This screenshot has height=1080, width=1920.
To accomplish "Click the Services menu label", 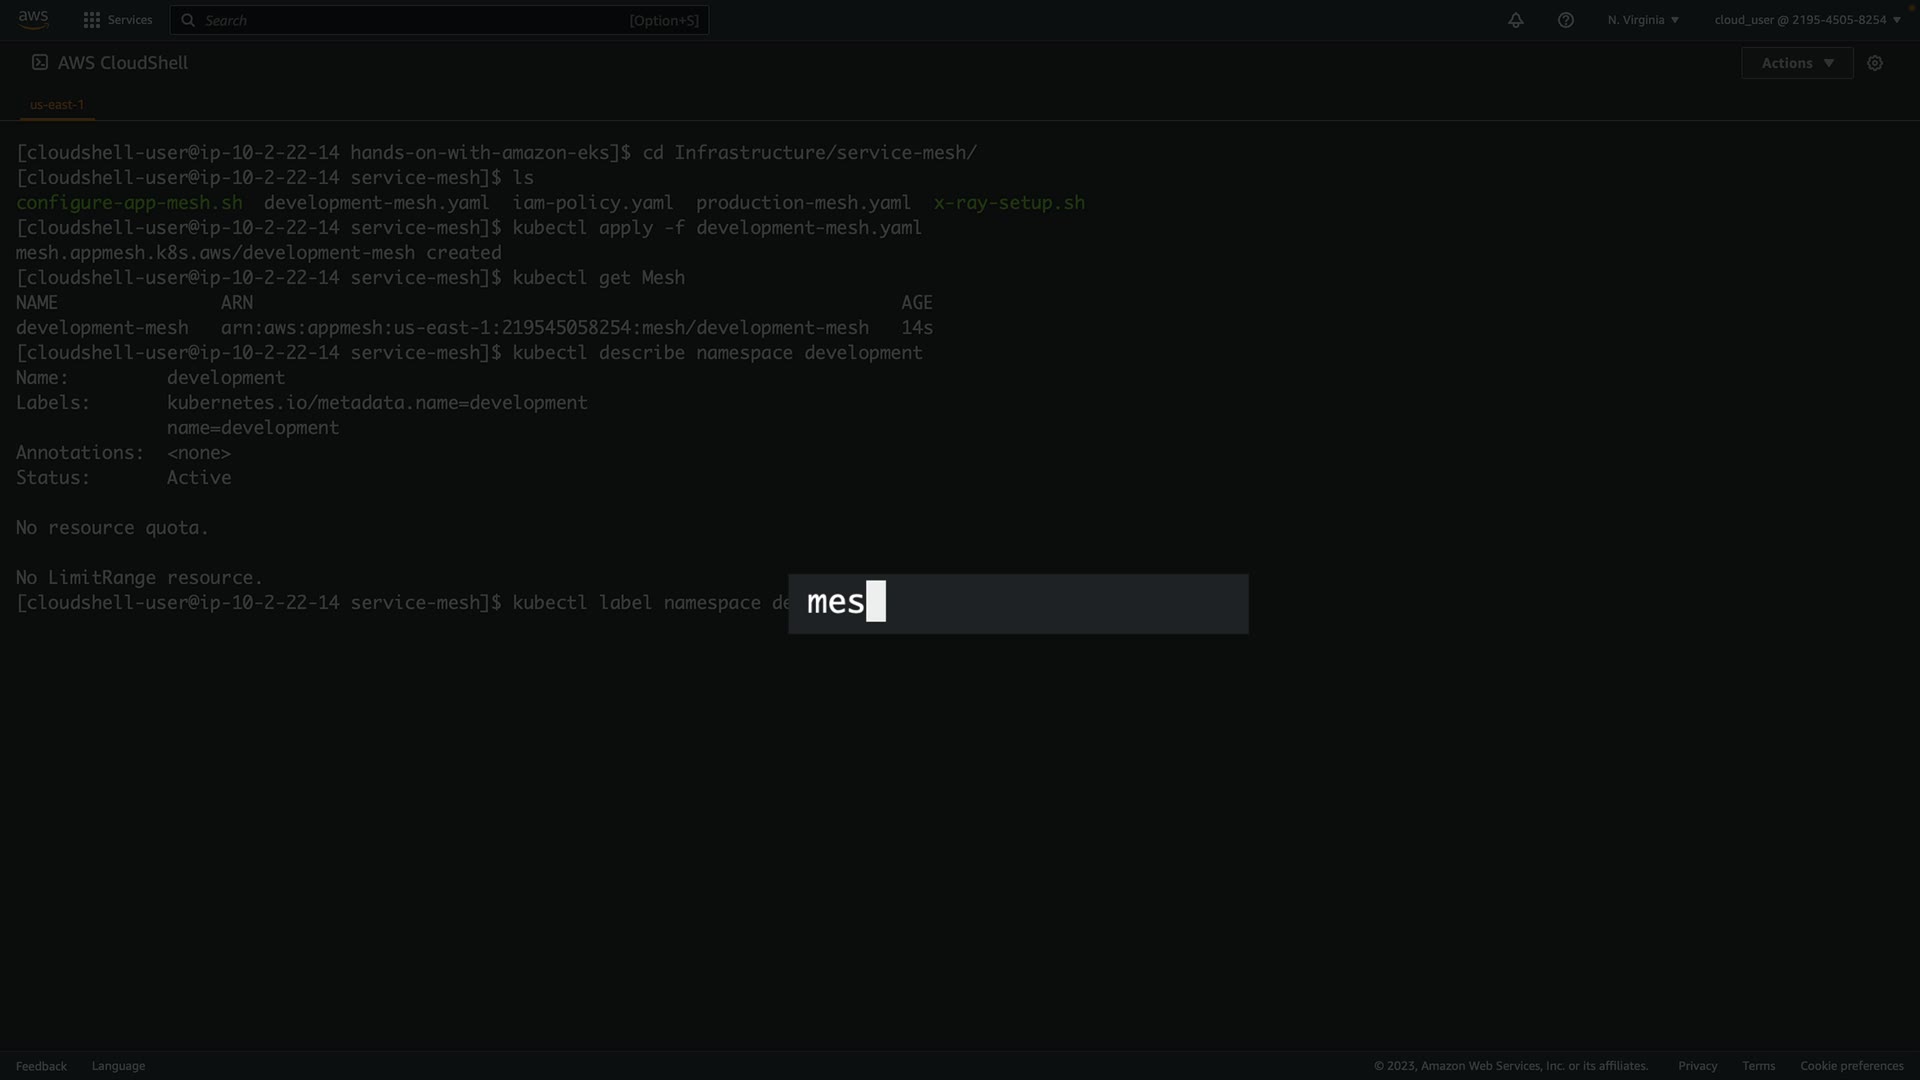I will (130, 20).
